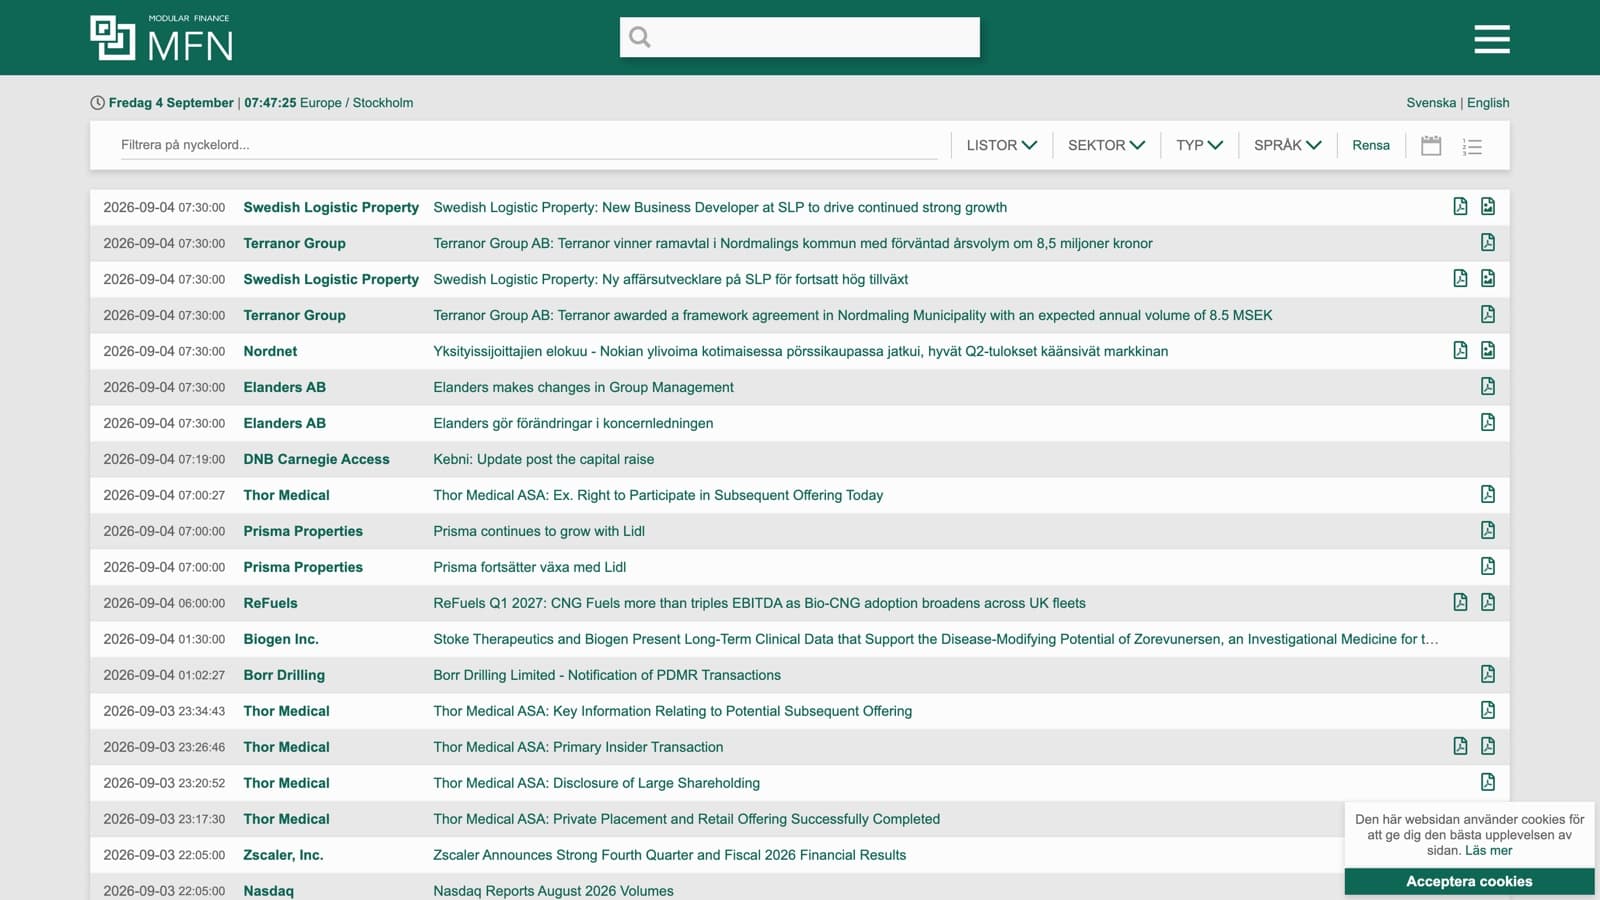
Task: Click the timestamp 2026-09-04 07:19:00
Action: (x=164, y=459)
